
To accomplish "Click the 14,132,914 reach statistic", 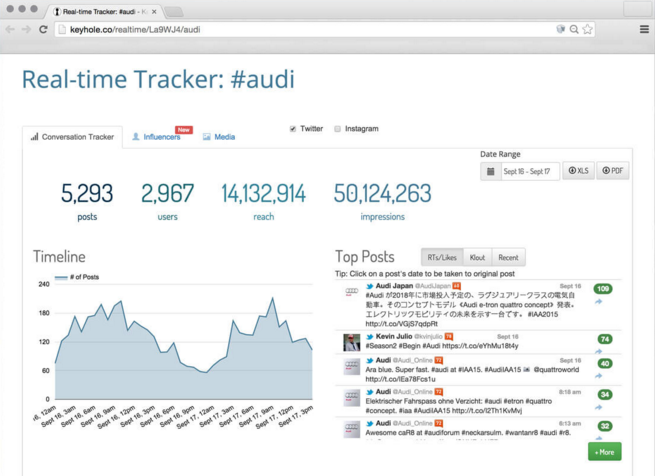I will coord(264,201).
